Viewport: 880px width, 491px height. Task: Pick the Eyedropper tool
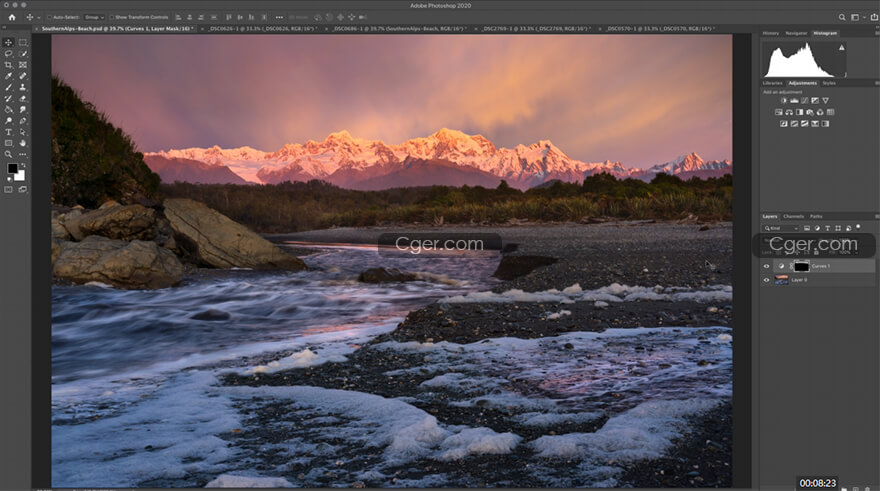(x=9, y=76)
